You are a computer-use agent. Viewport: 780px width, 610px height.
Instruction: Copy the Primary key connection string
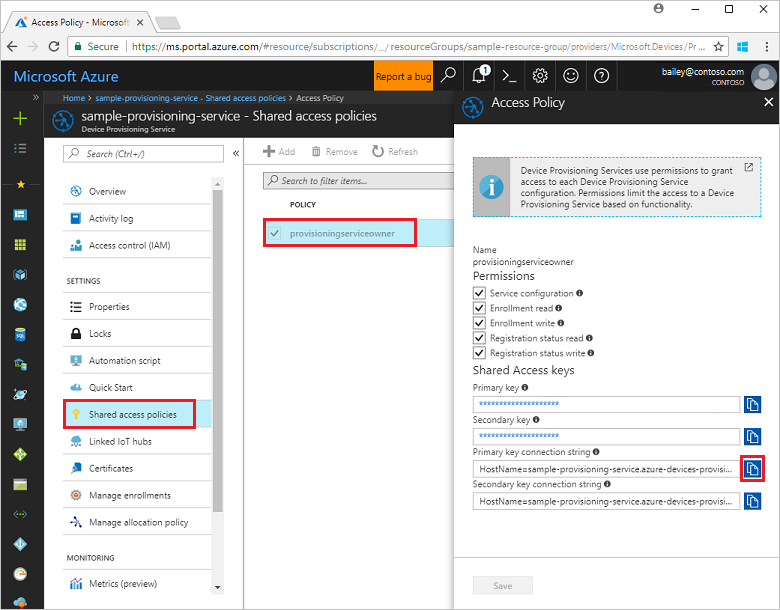tap(752, 469)
